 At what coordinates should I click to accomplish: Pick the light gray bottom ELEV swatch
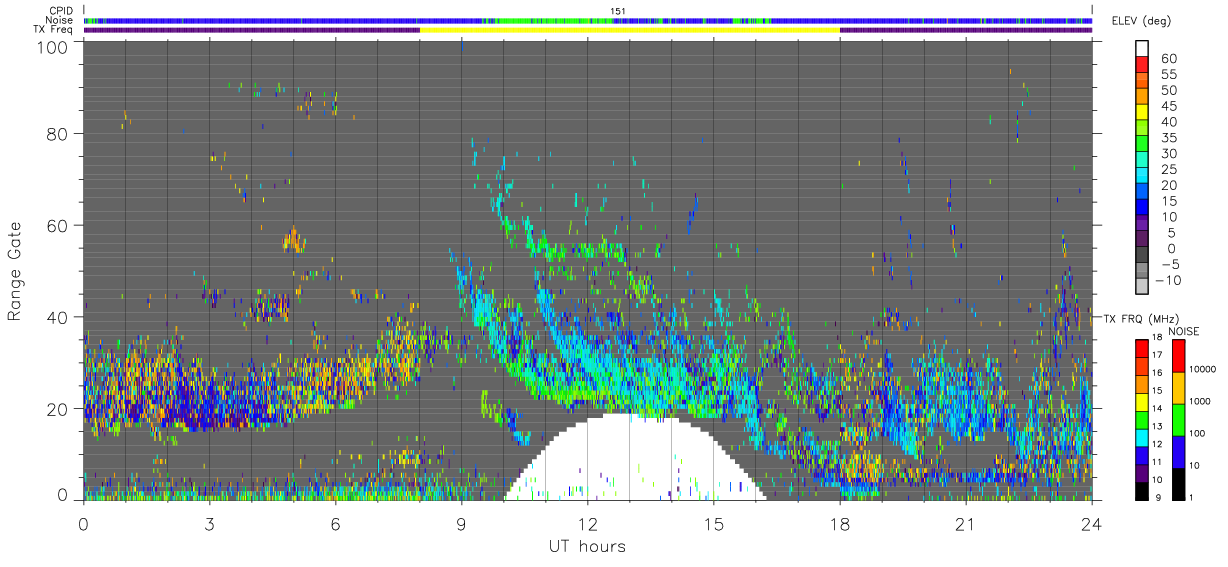click(1142, 285)
